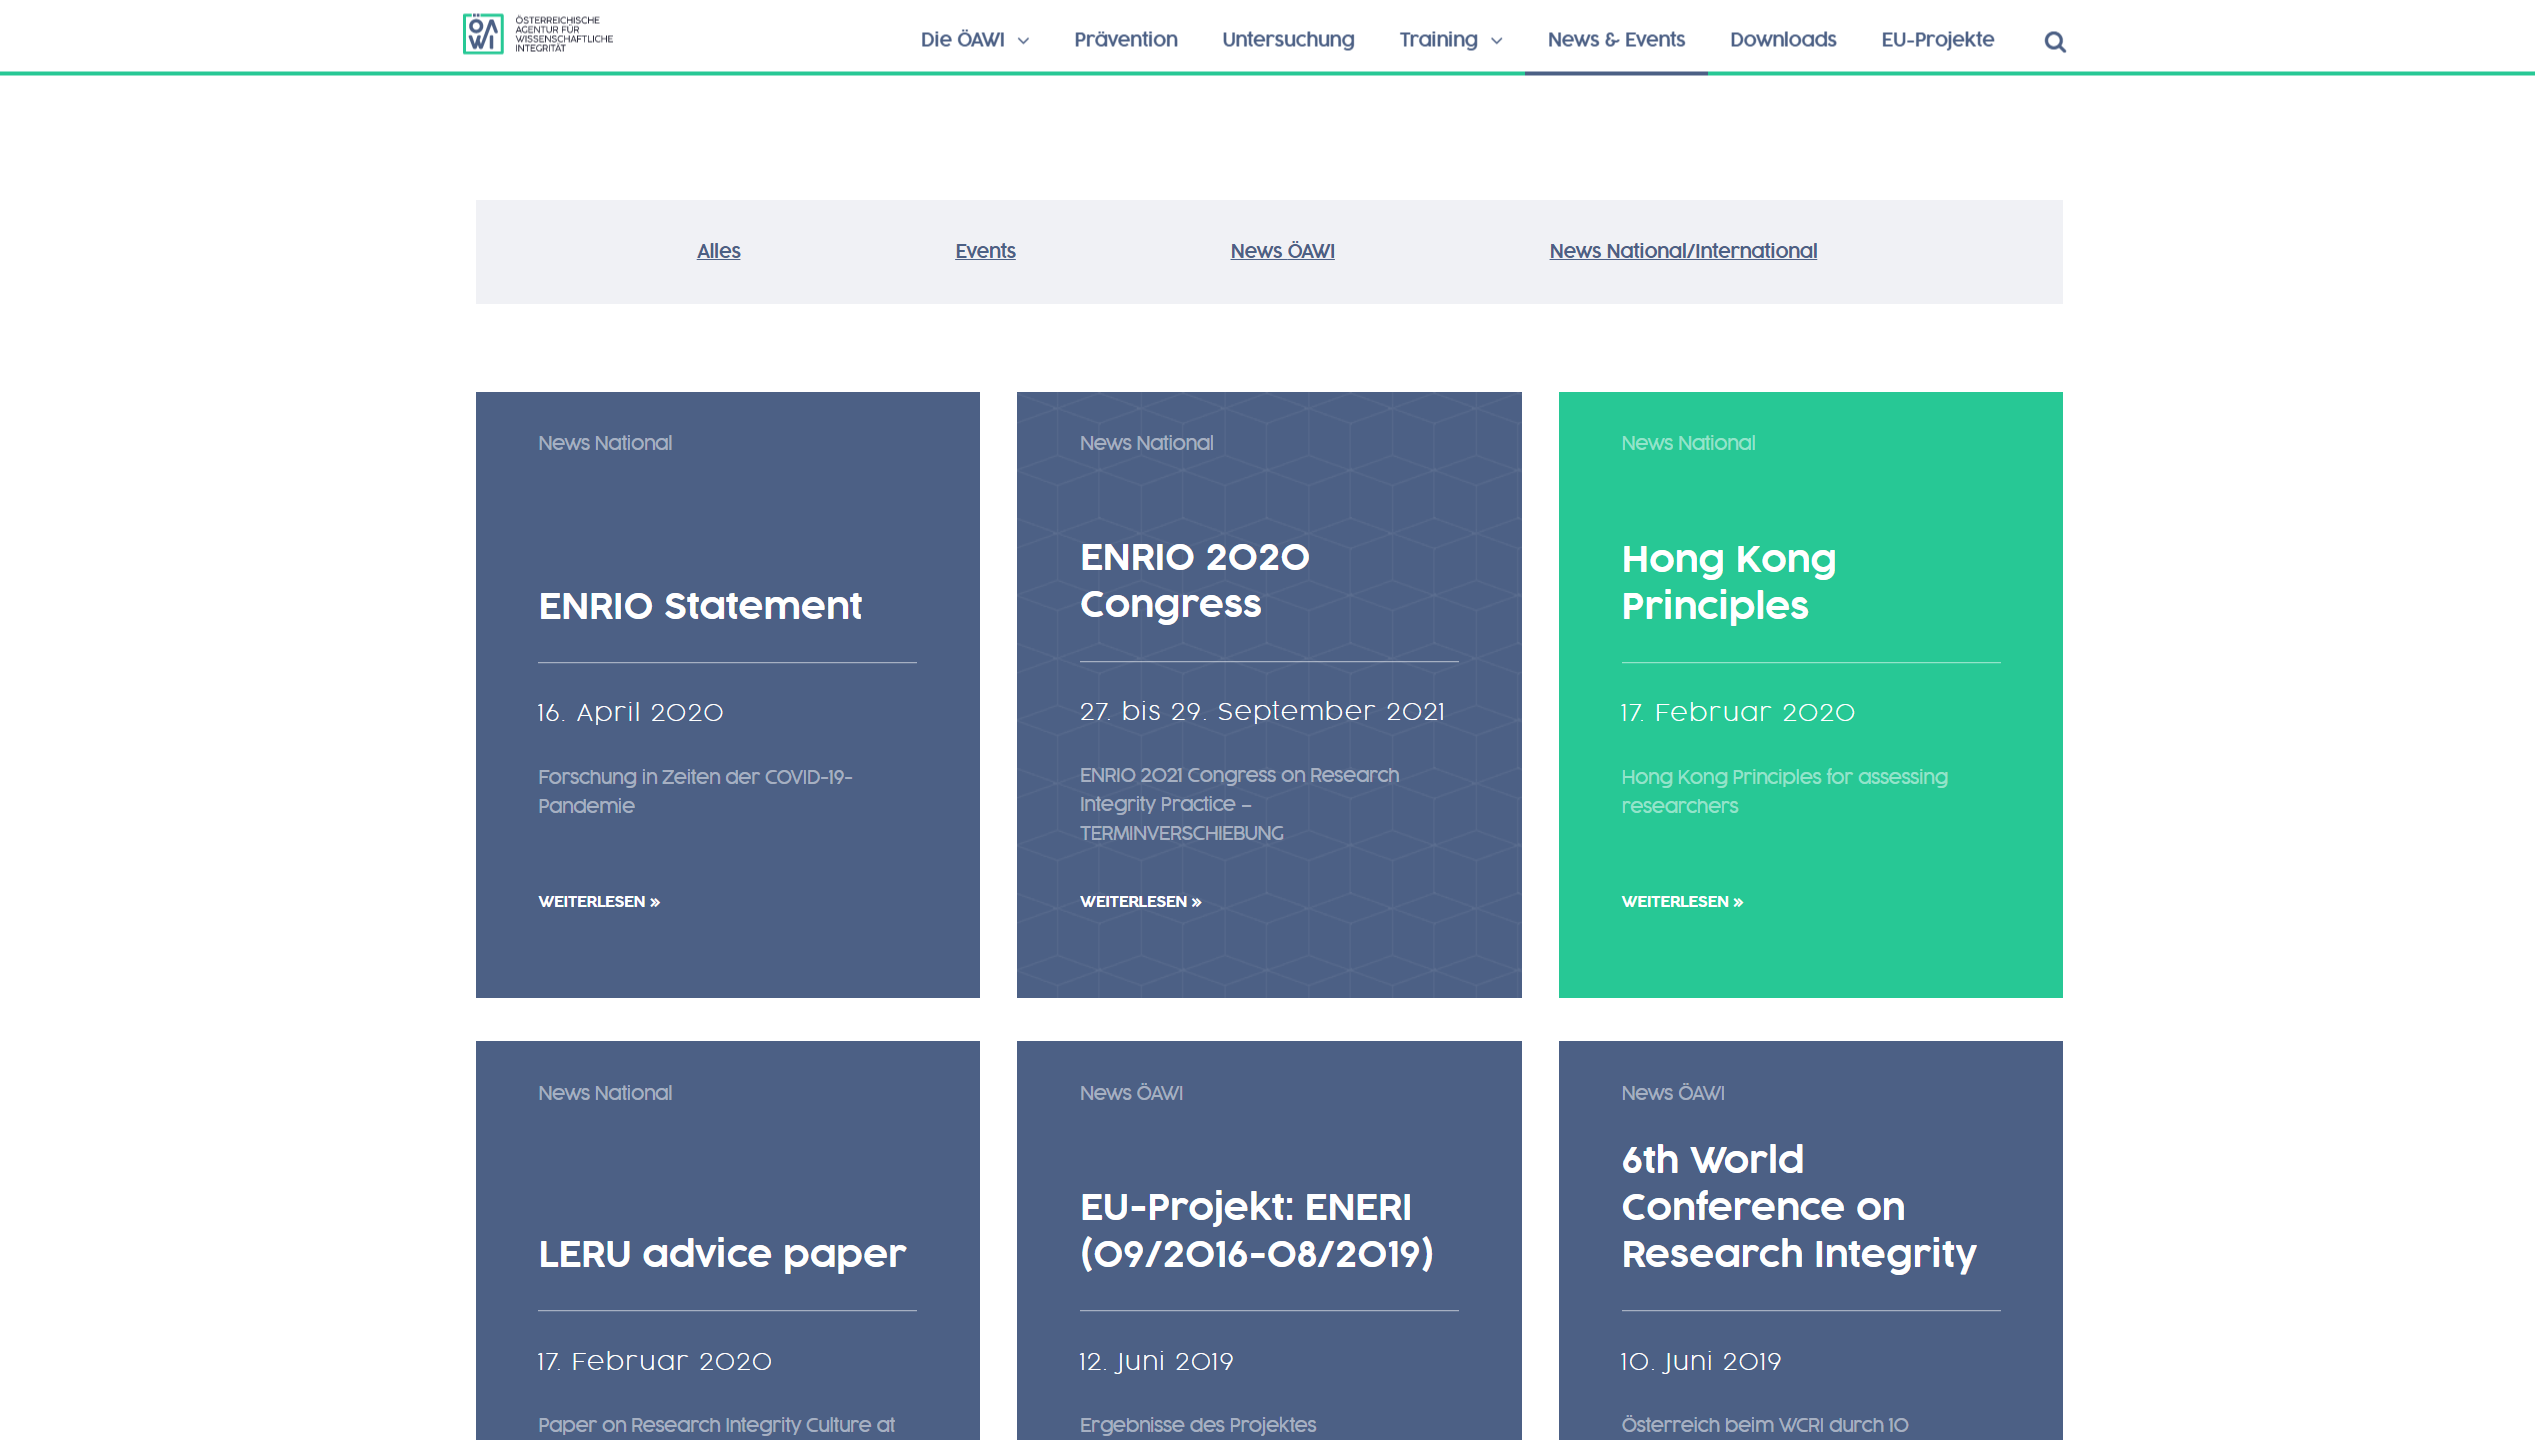Click 17. Februar 2020 on Hong Kong Principles card
The height and width of the screenshot is (1440, 2535).
pyautogui.click(x=1738, y=712)
